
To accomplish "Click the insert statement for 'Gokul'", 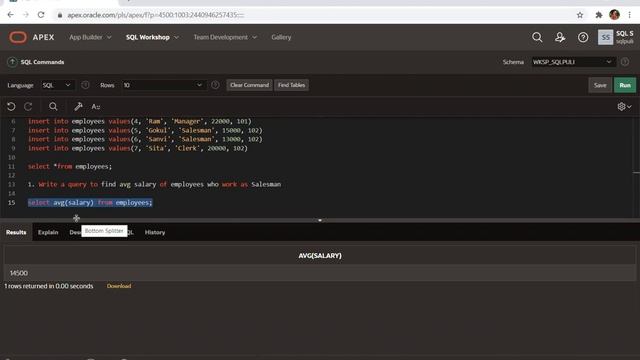I will pos(145,130).
